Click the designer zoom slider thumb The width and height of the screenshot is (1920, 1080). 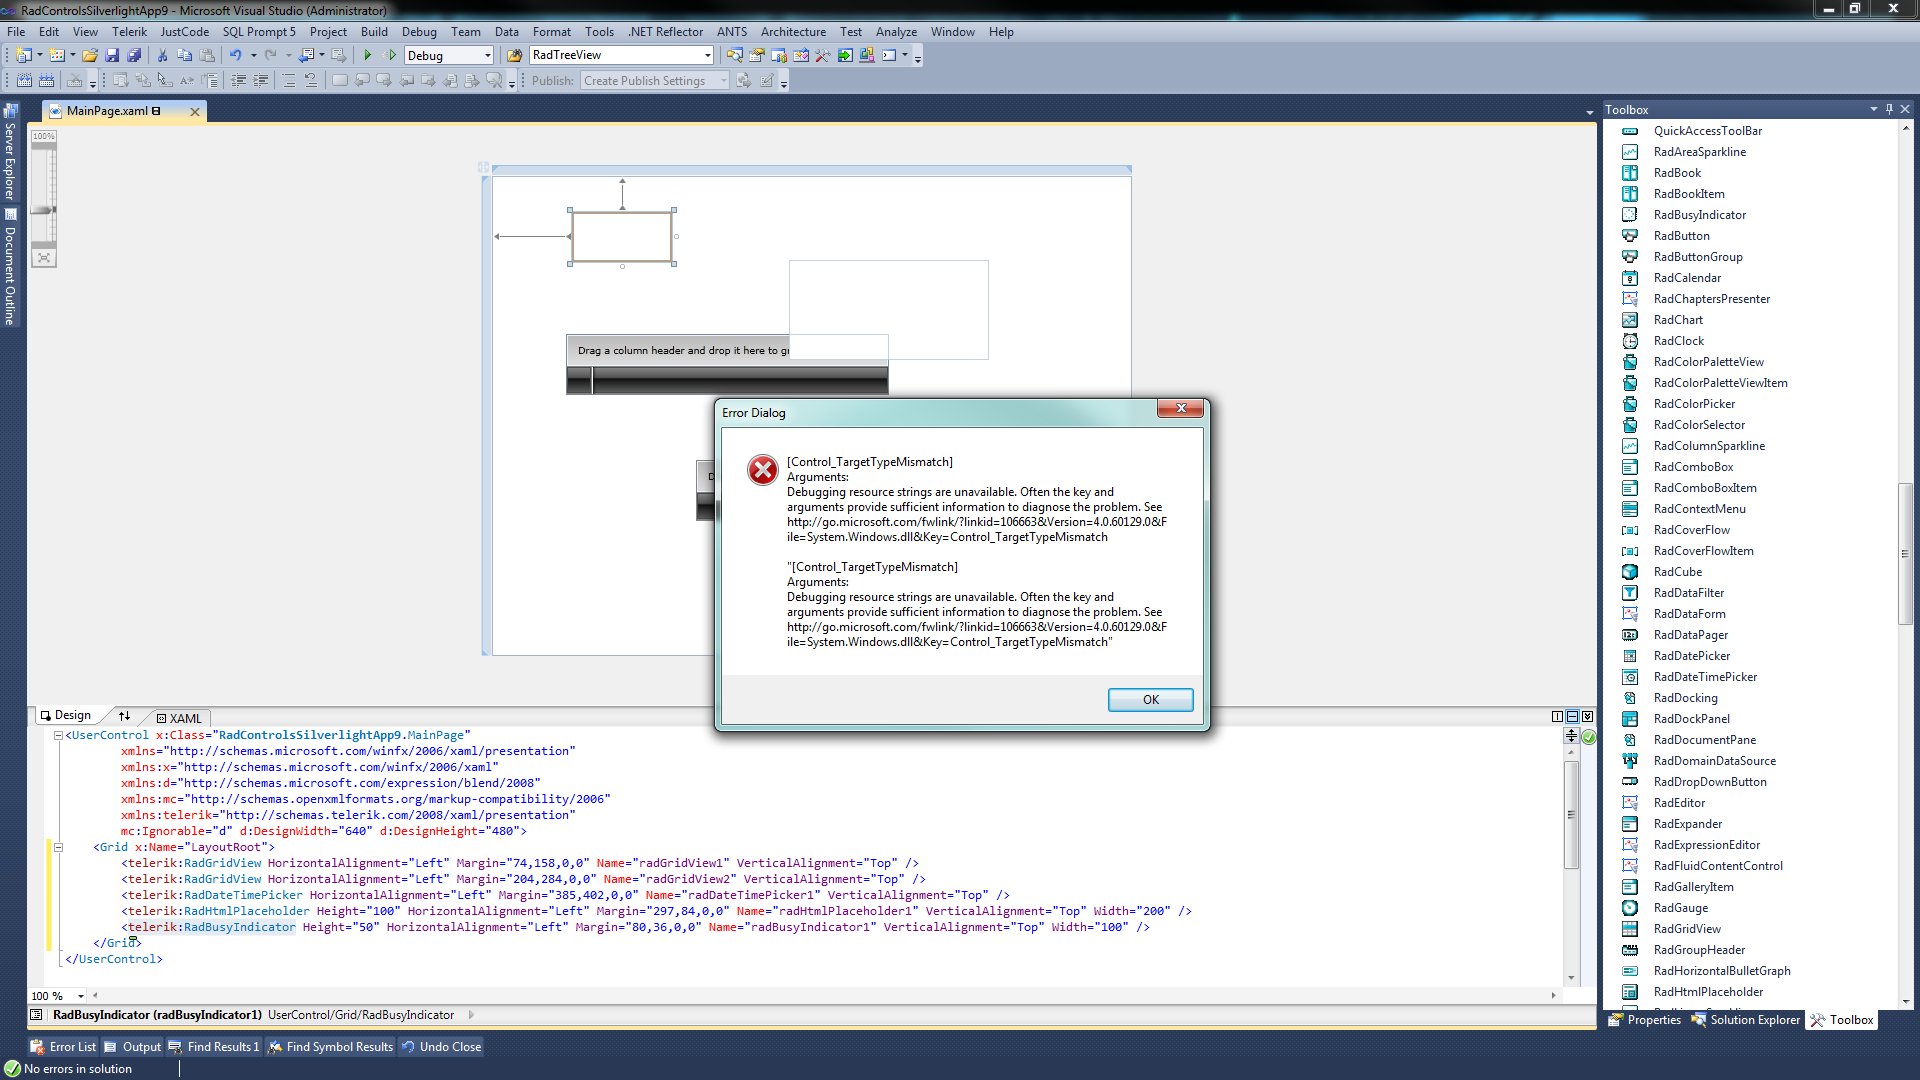(x=43, y=210)
